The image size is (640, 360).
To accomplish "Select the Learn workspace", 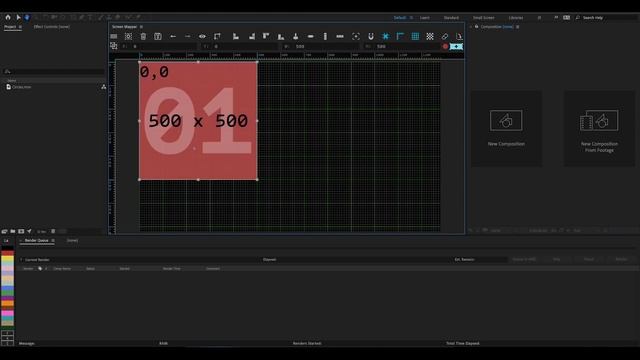I will [x=425, y=18].
